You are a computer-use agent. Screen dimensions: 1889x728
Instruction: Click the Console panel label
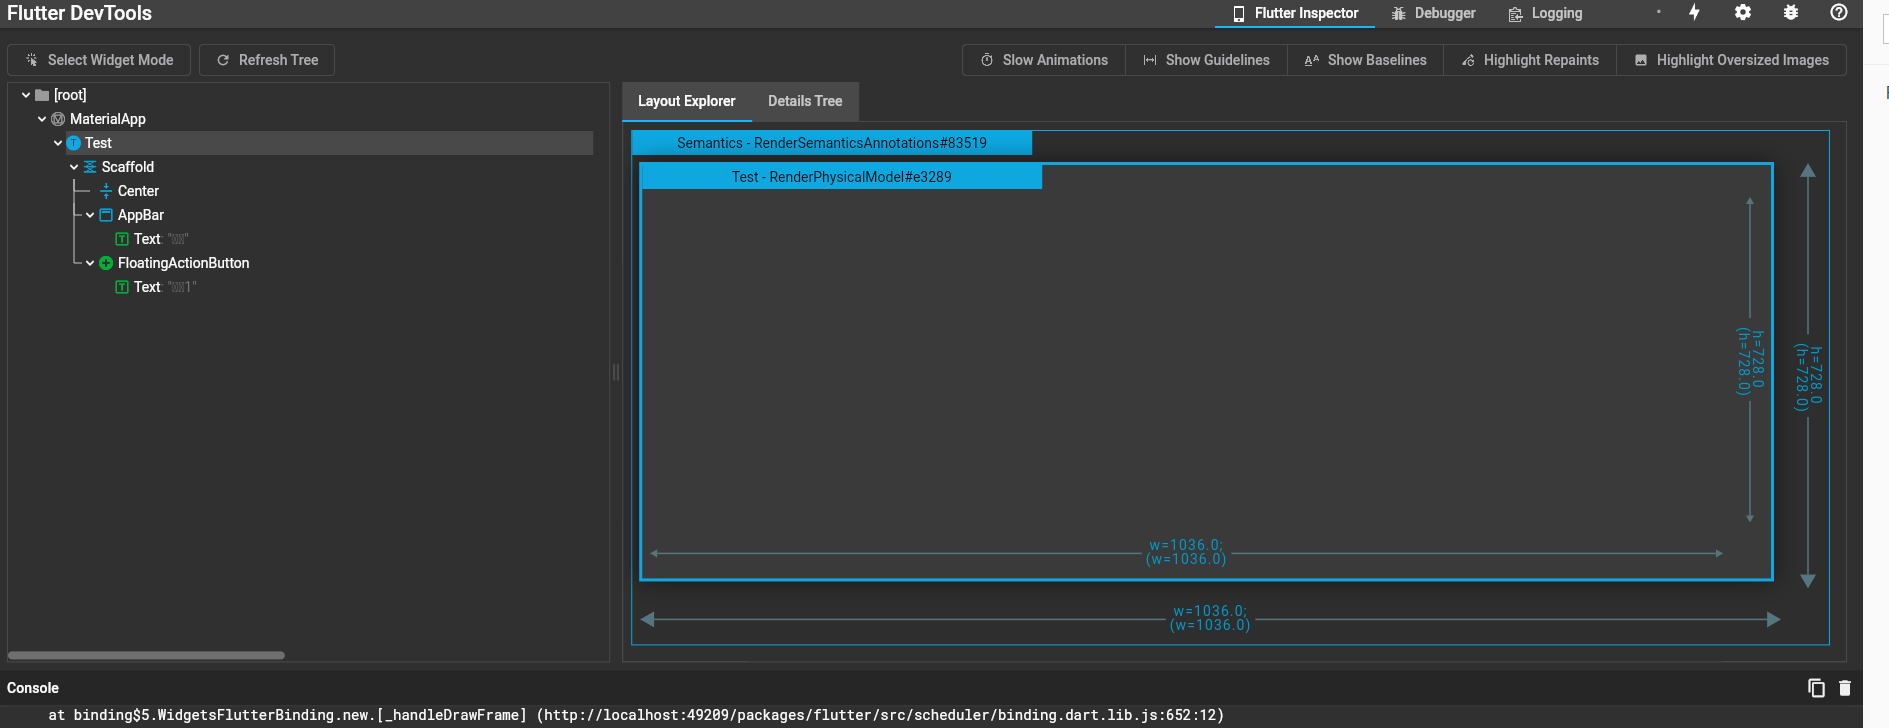click(x=33, y=688)
